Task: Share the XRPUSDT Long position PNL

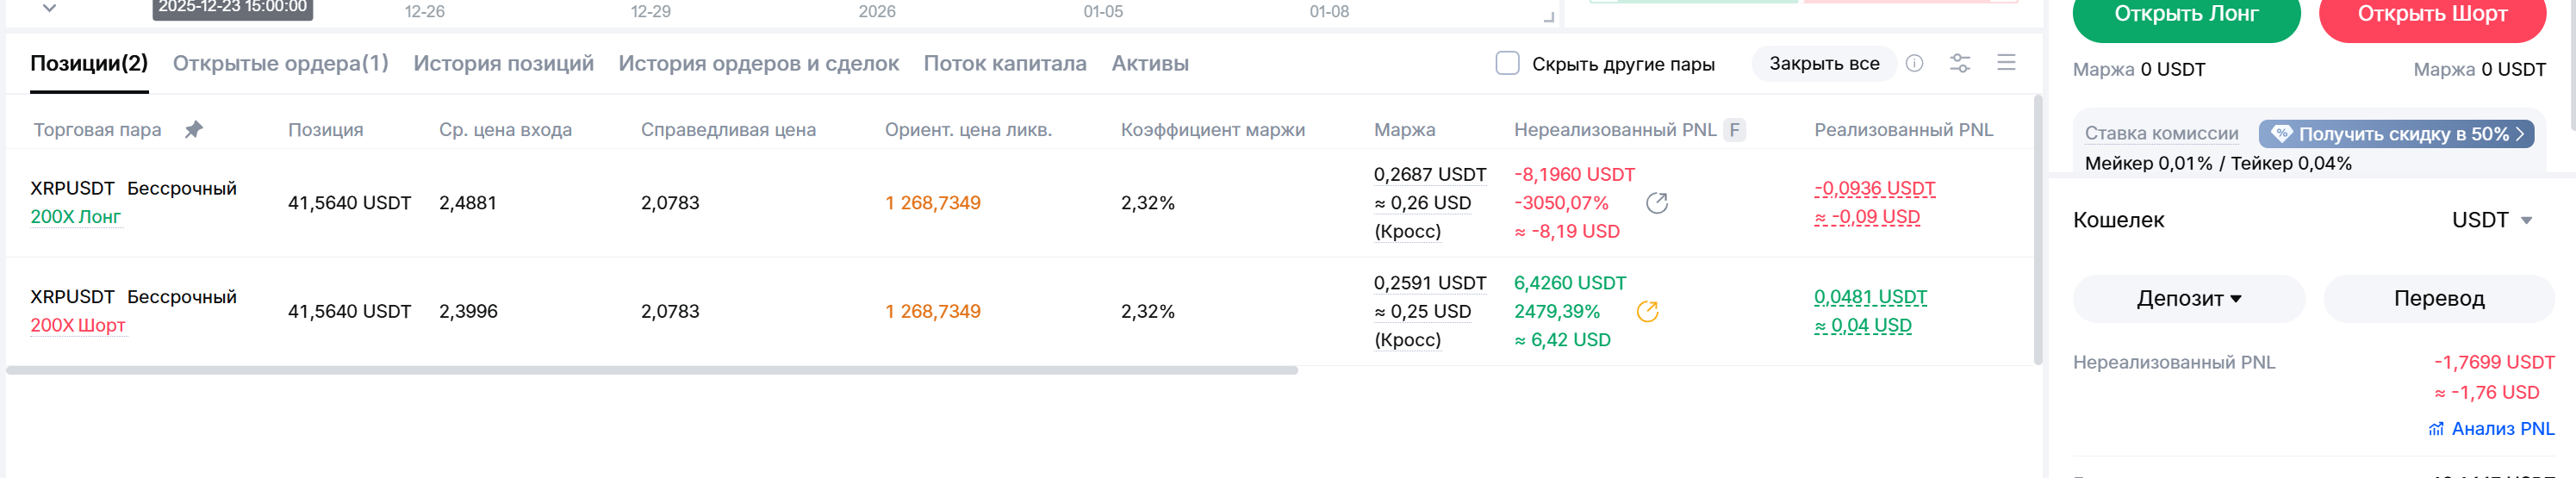Action: pyautogui.click(x=1657, y=203)
